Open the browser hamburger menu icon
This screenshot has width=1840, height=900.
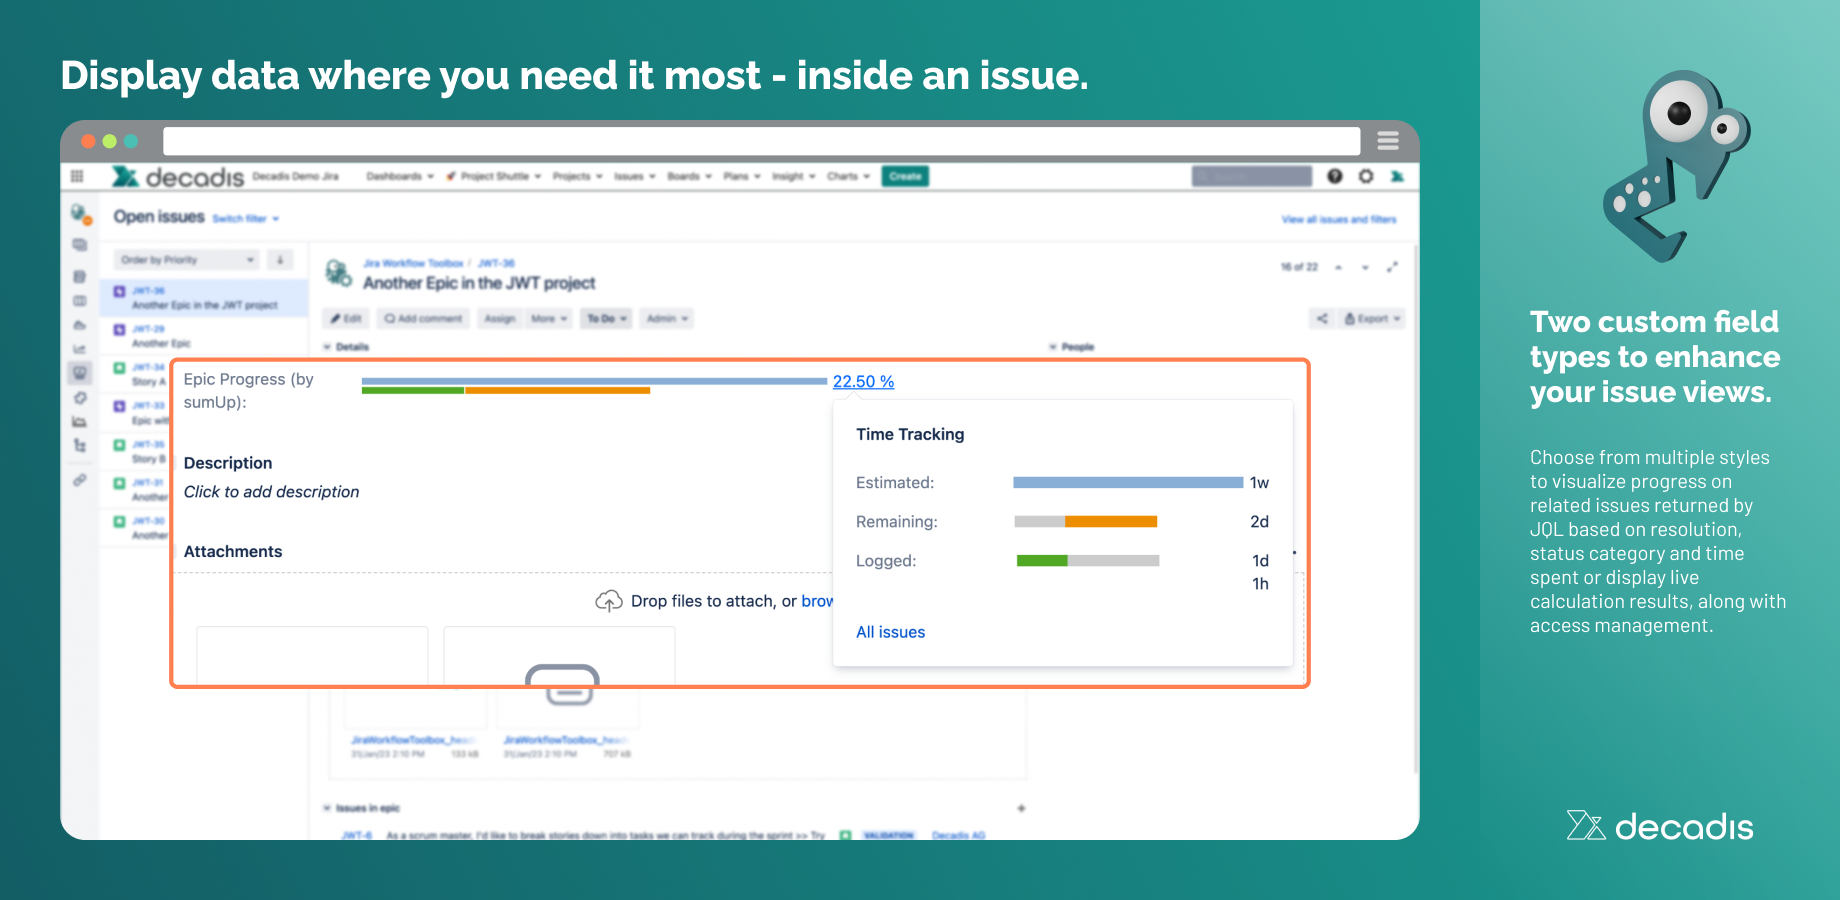[1388, 141]
